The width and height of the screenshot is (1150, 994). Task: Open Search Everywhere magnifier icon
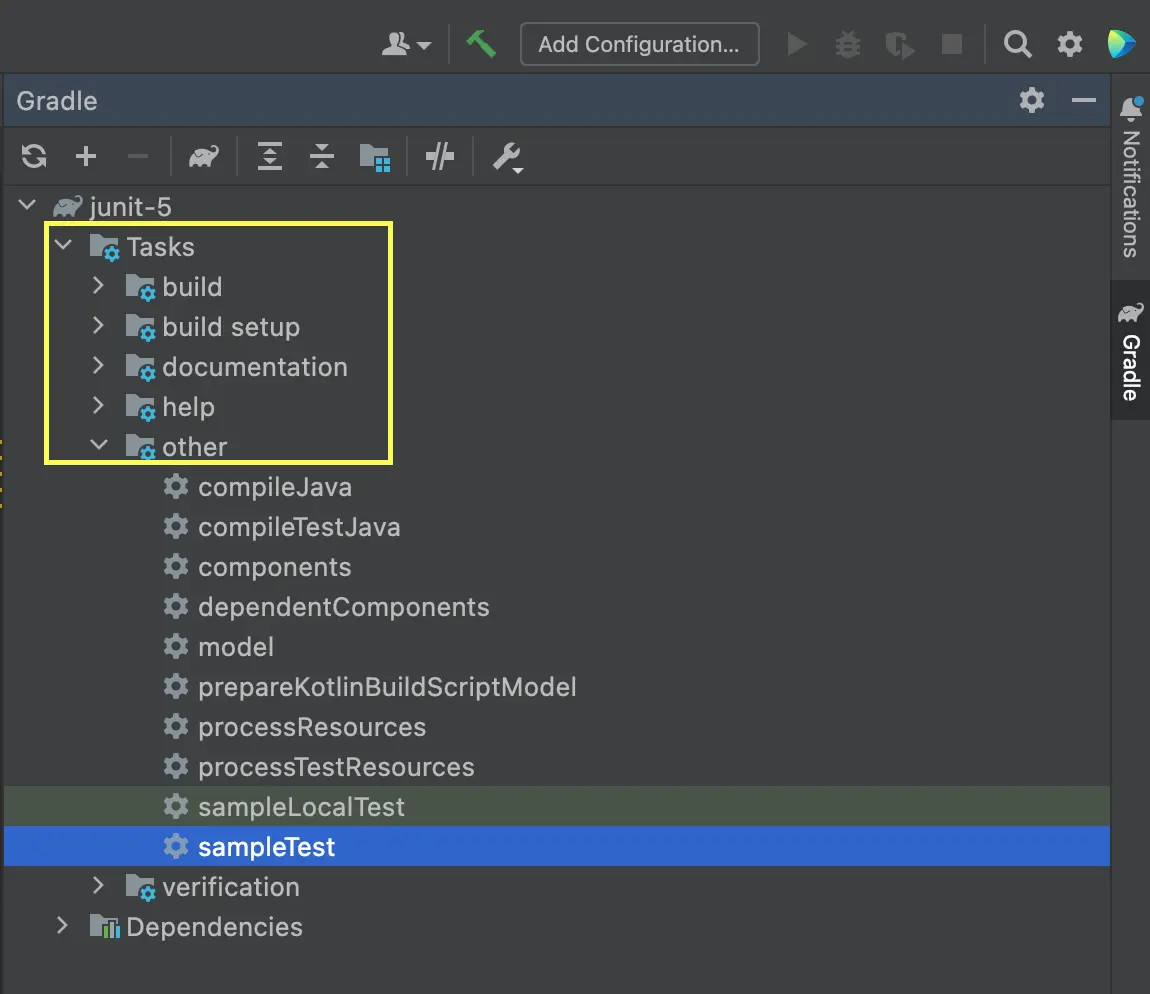tap(1017, 44)
